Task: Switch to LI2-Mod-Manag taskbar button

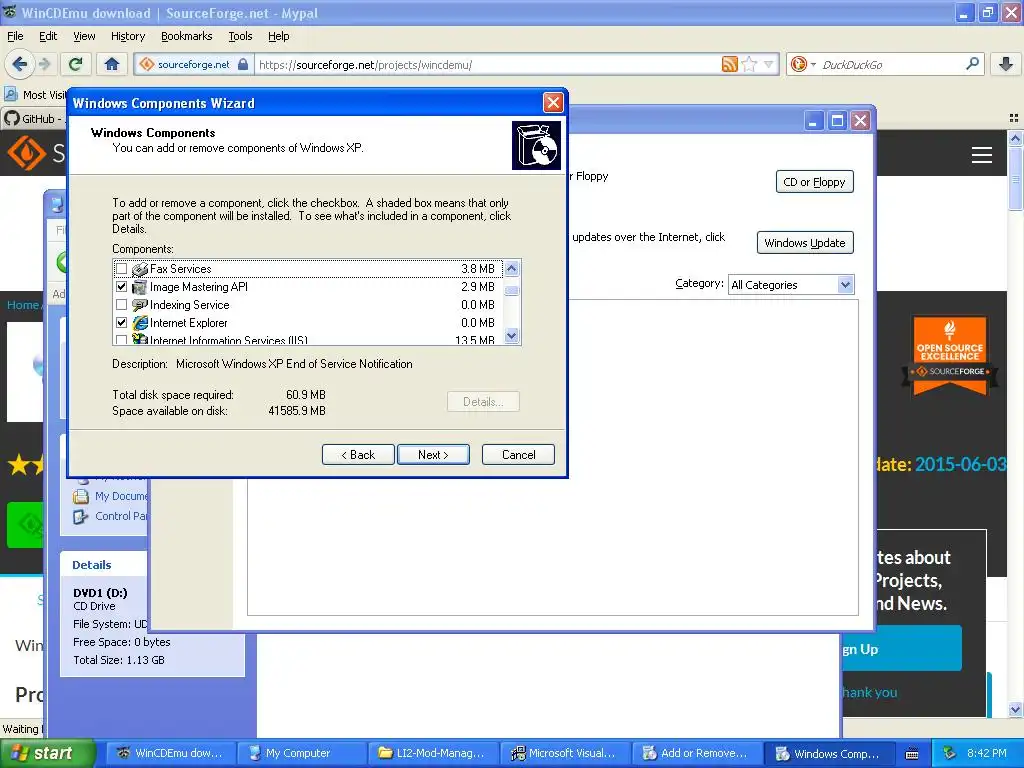Action: pyautogui.click(x=432, y=754)
